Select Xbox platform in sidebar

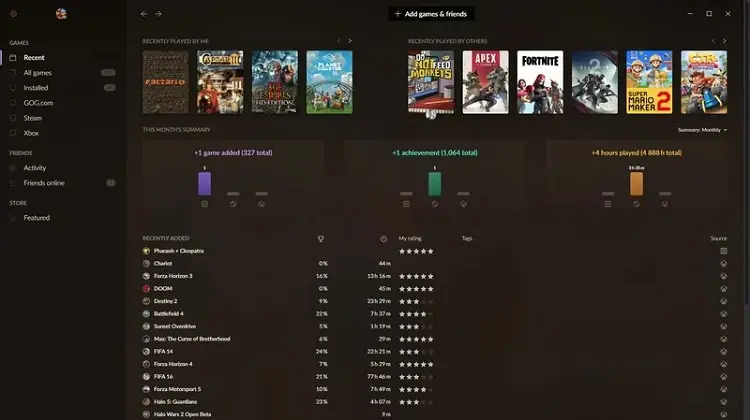click(x=31, y=133)
